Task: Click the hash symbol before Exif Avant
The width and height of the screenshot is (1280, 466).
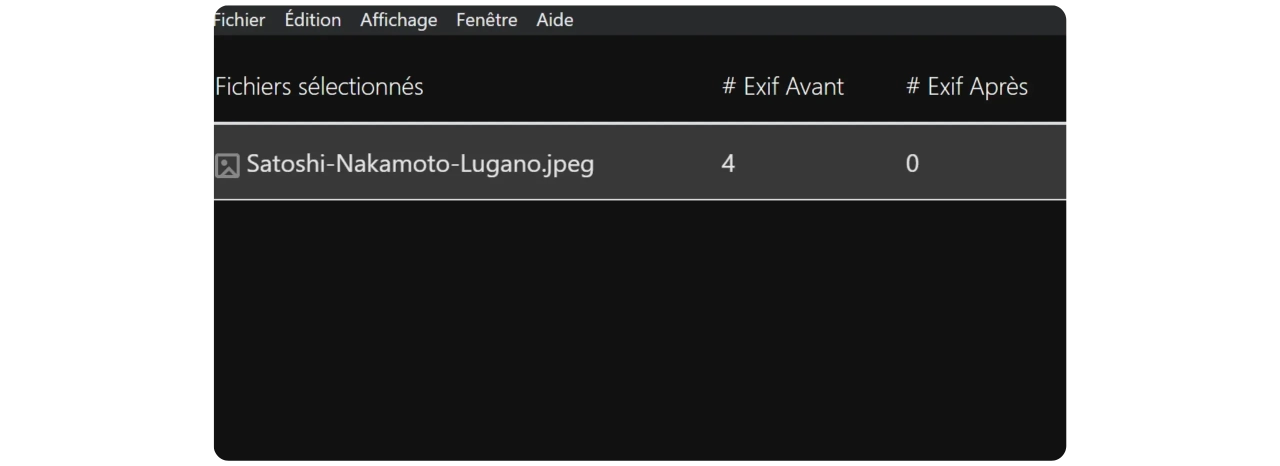Action: (x=729, y=87)
